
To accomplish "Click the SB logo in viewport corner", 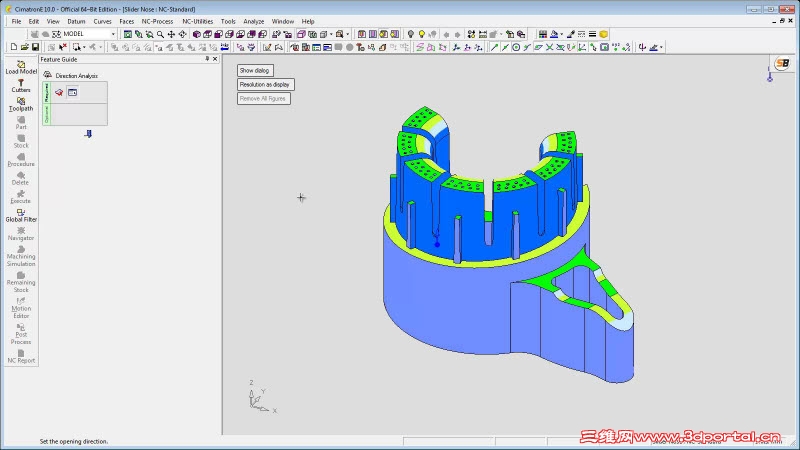I will (x=782, y=63).
